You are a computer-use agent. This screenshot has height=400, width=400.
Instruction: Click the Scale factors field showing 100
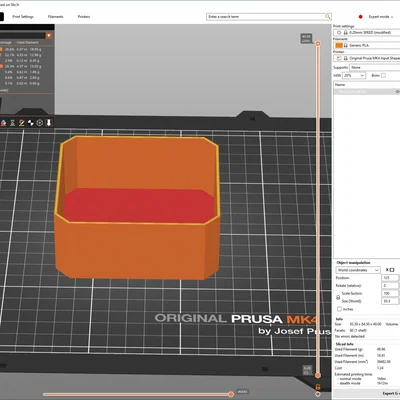click(x=390, y=293)
